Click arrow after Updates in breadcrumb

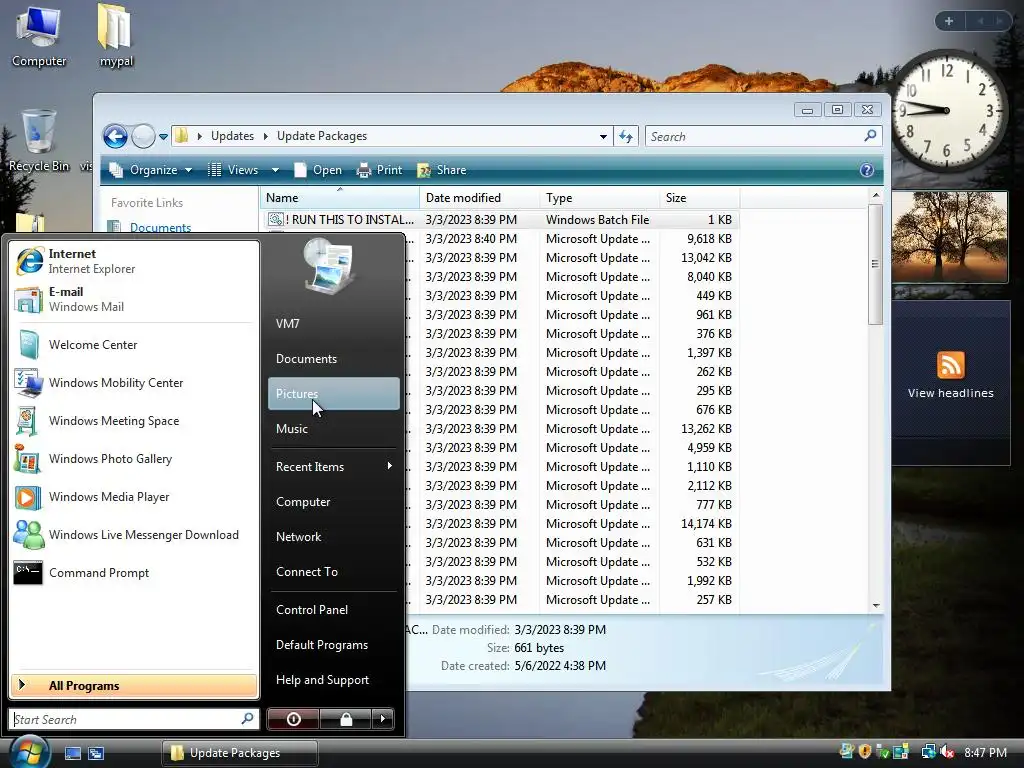click(x=266, y=136)
